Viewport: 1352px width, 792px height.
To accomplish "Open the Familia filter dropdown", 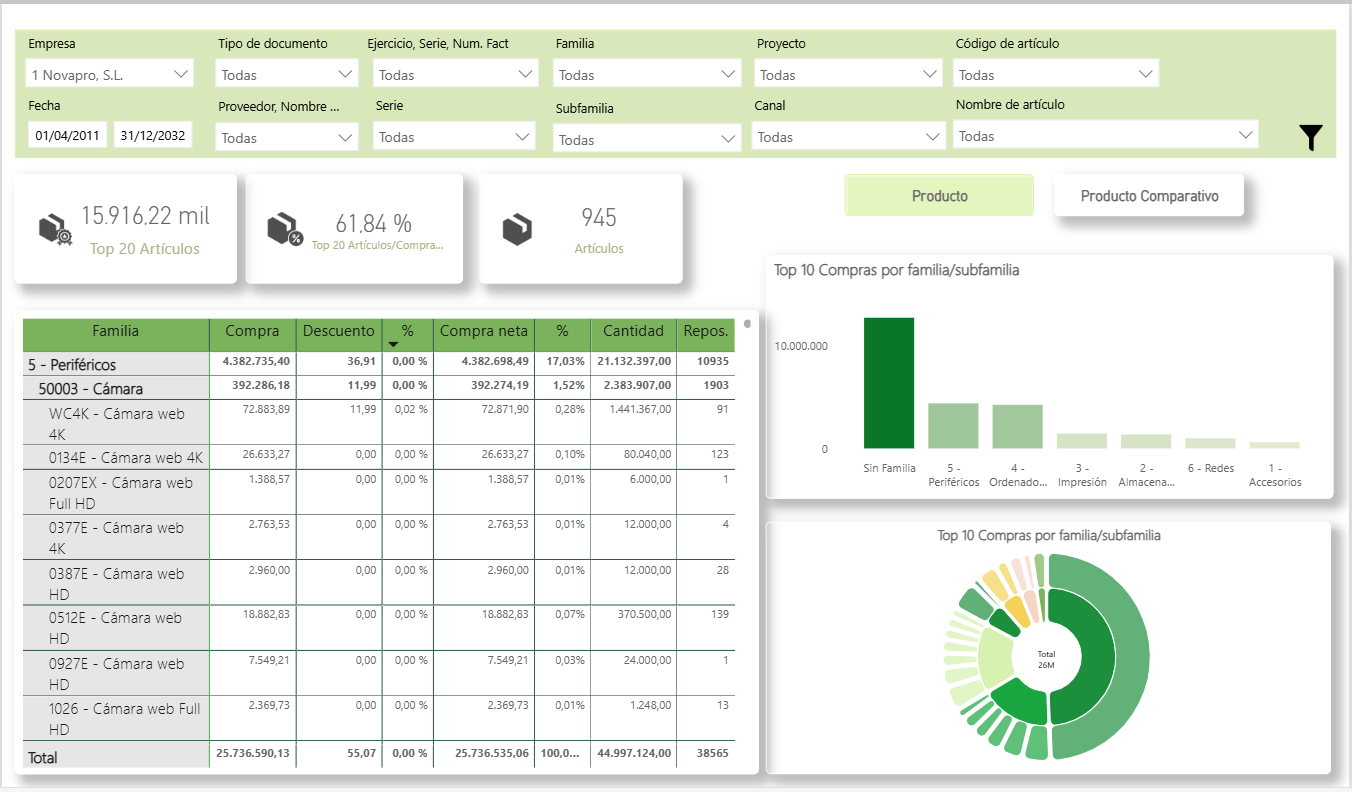I will [646, 74].
